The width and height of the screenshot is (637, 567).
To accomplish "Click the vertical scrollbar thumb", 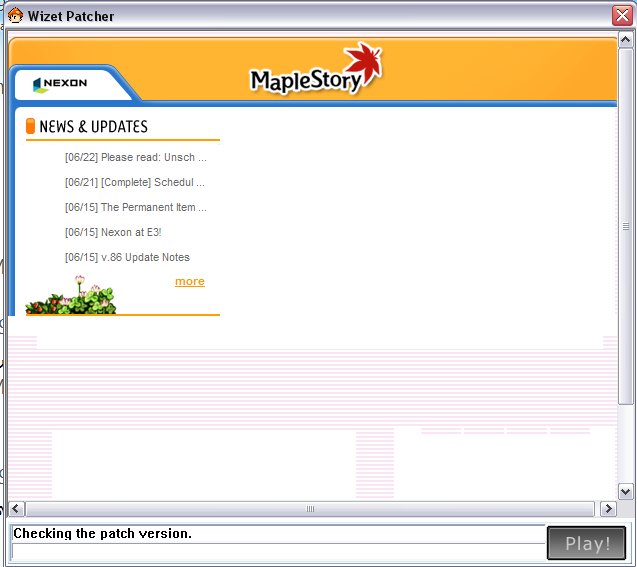I will [625, 226].
